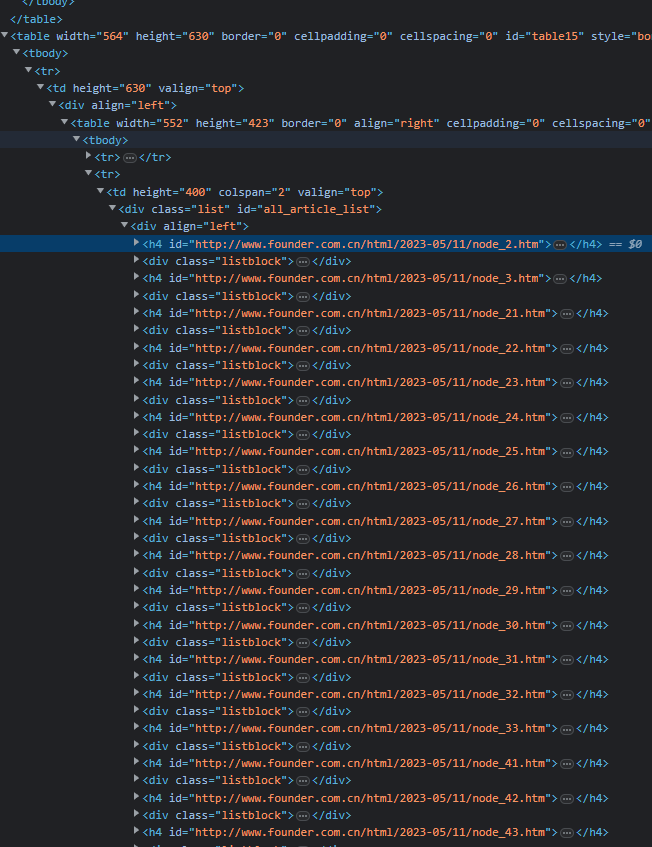Click ellipsis button in h4 node_21.htm row
The height and width of the screenshot is (847, 652).
567,314
